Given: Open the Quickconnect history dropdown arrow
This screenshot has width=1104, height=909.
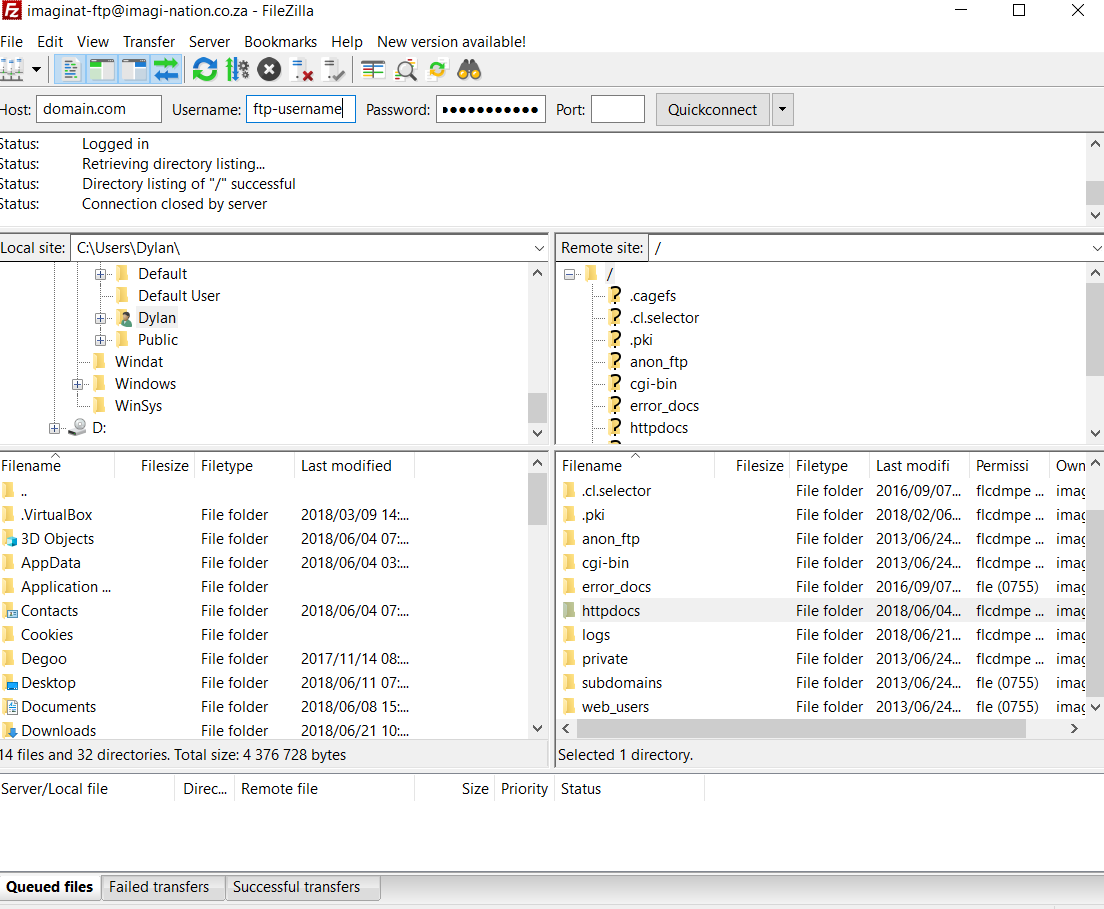Looking at the screenshot, I should tap(782, 110).
